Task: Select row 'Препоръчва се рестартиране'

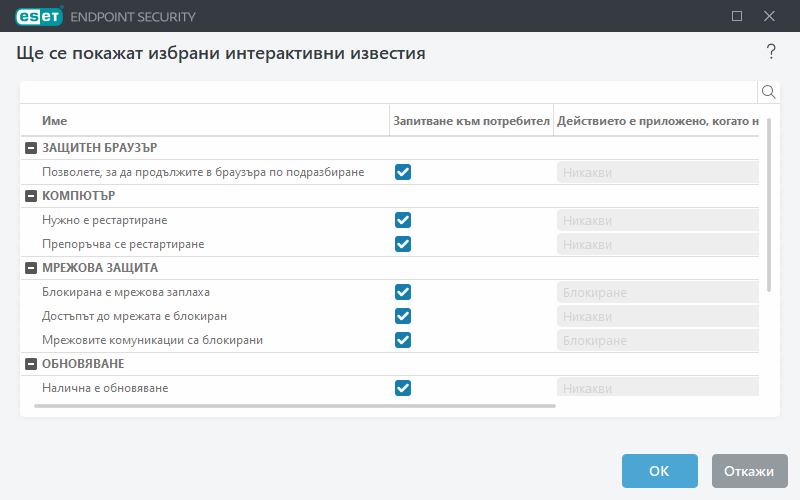Action: (390, 244)
